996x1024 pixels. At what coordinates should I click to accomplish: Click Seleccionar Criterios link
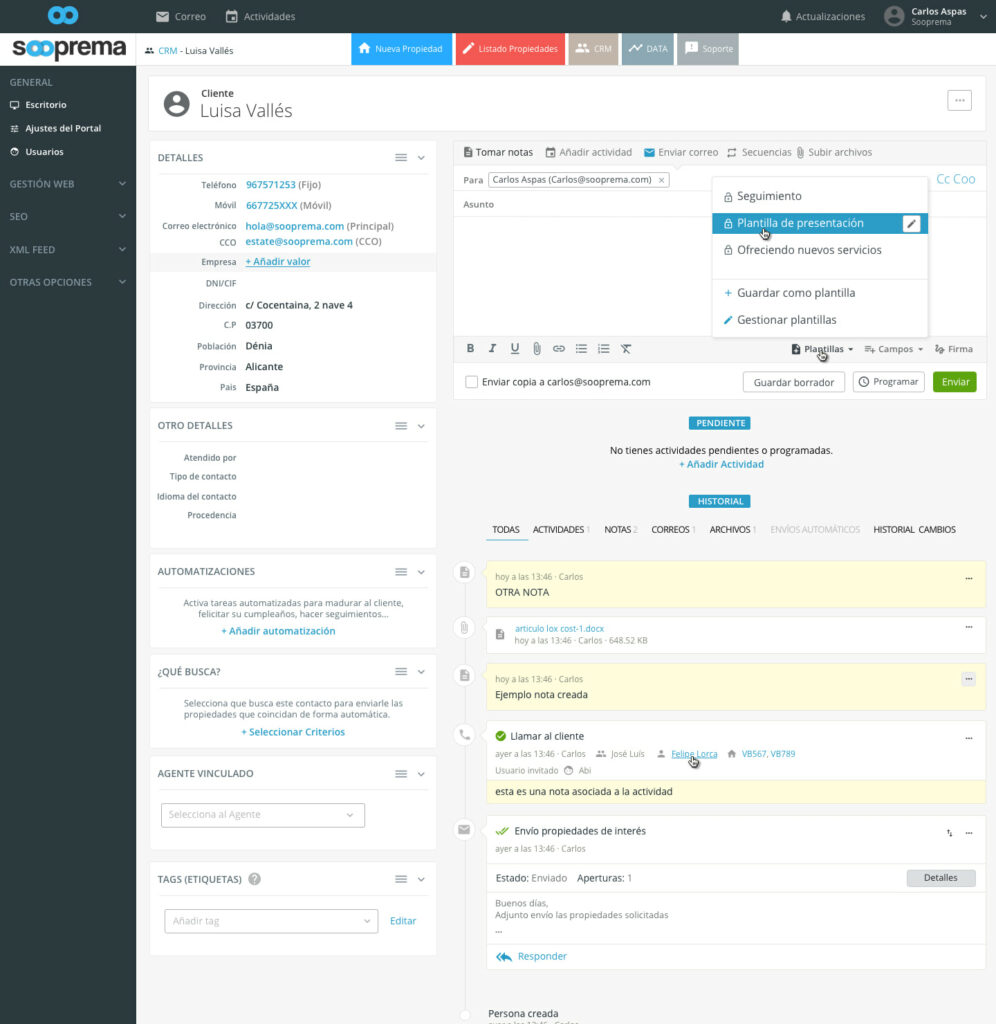click(293, 732)
